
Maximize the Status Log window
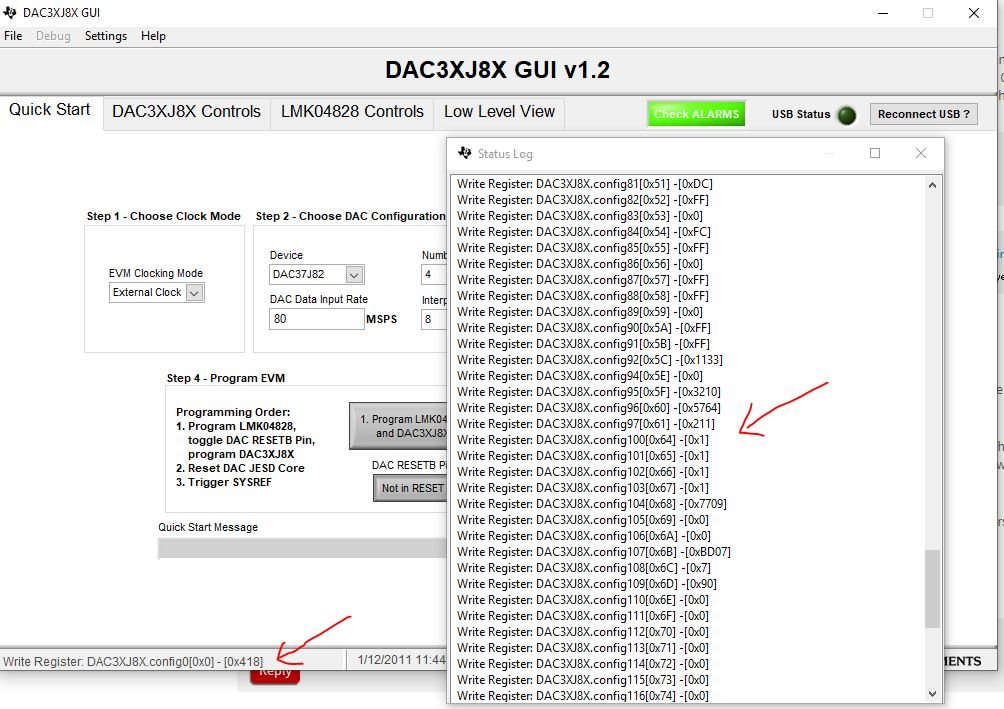click(875, 153)
